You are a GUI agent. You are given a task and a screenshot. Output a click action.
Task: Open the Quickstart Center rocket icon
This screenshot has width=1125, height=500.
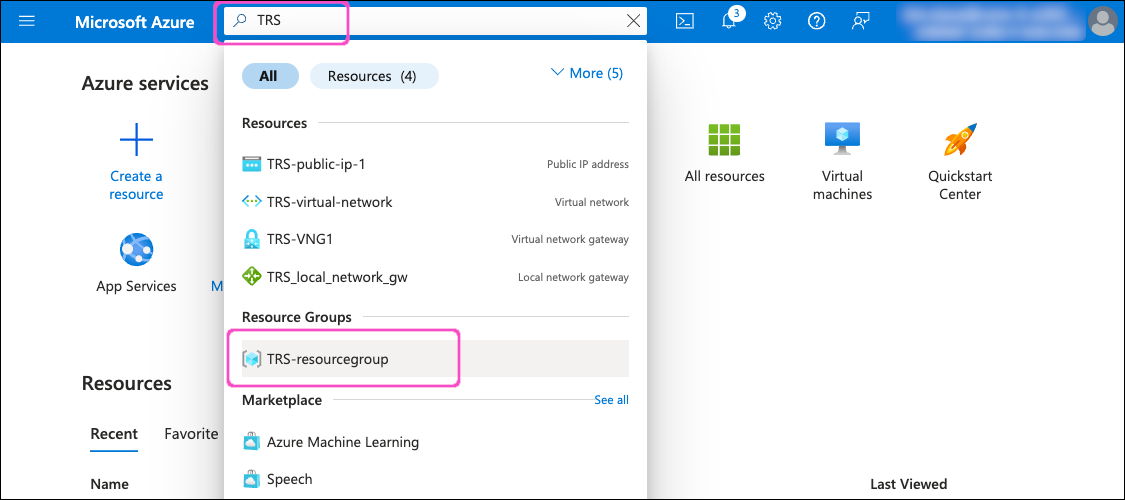click(x=959, y=140)
